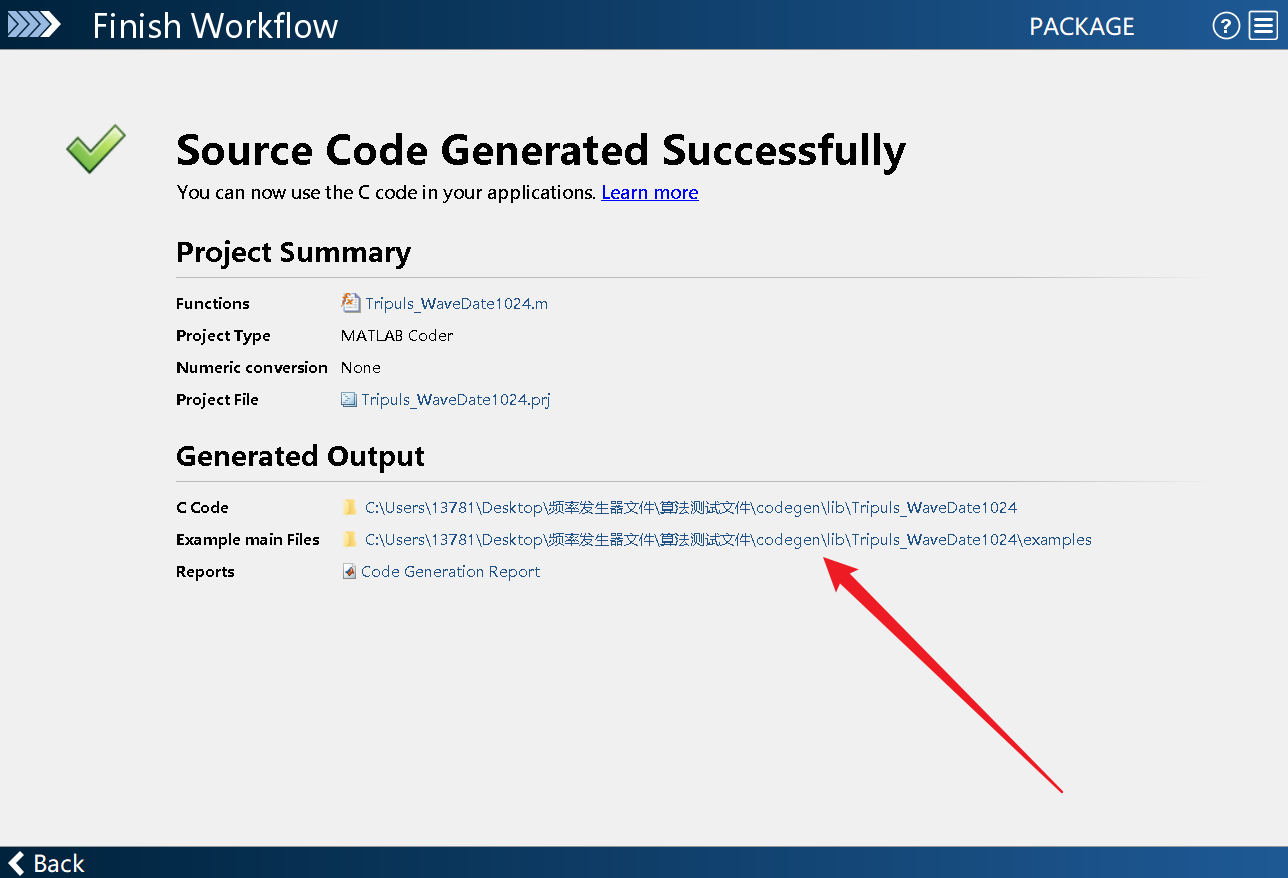Screen dimensions: 1288x878
Task: Click the report icon beside Code Generation Report
Action: pos(349,571)
